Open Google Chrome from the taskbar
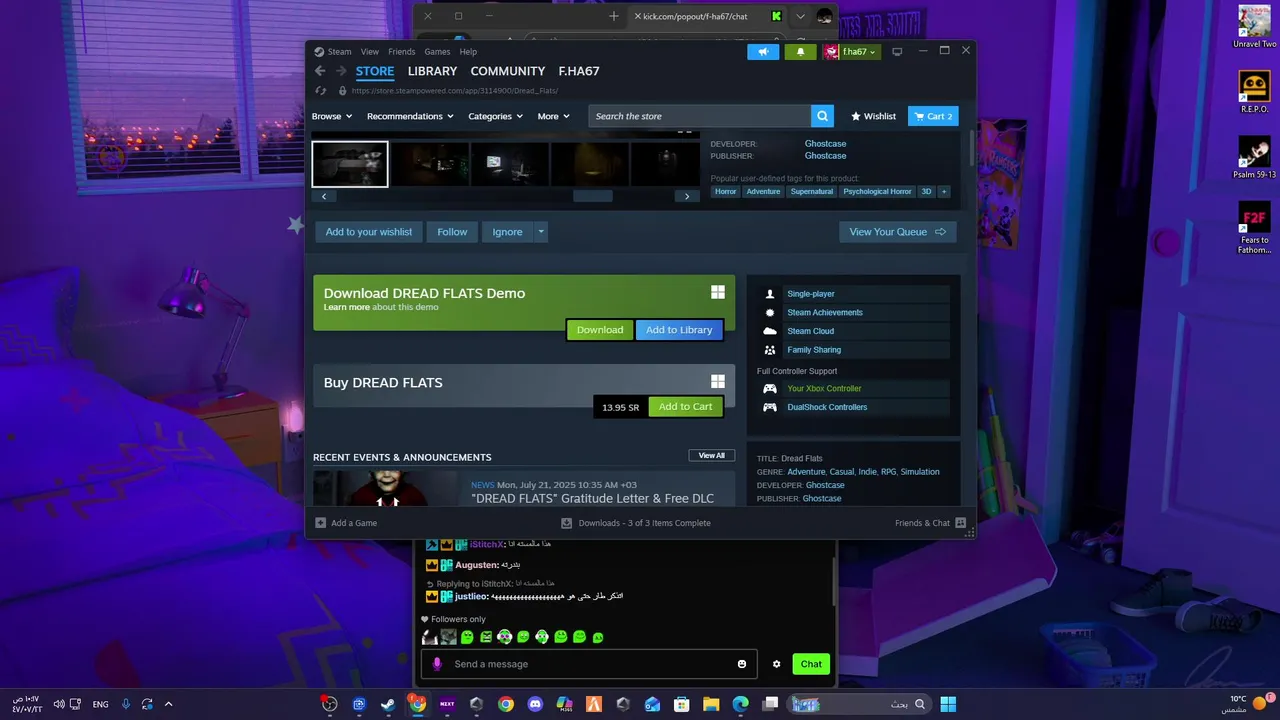The image size is (1280, 720). click(x=506, y=704)
